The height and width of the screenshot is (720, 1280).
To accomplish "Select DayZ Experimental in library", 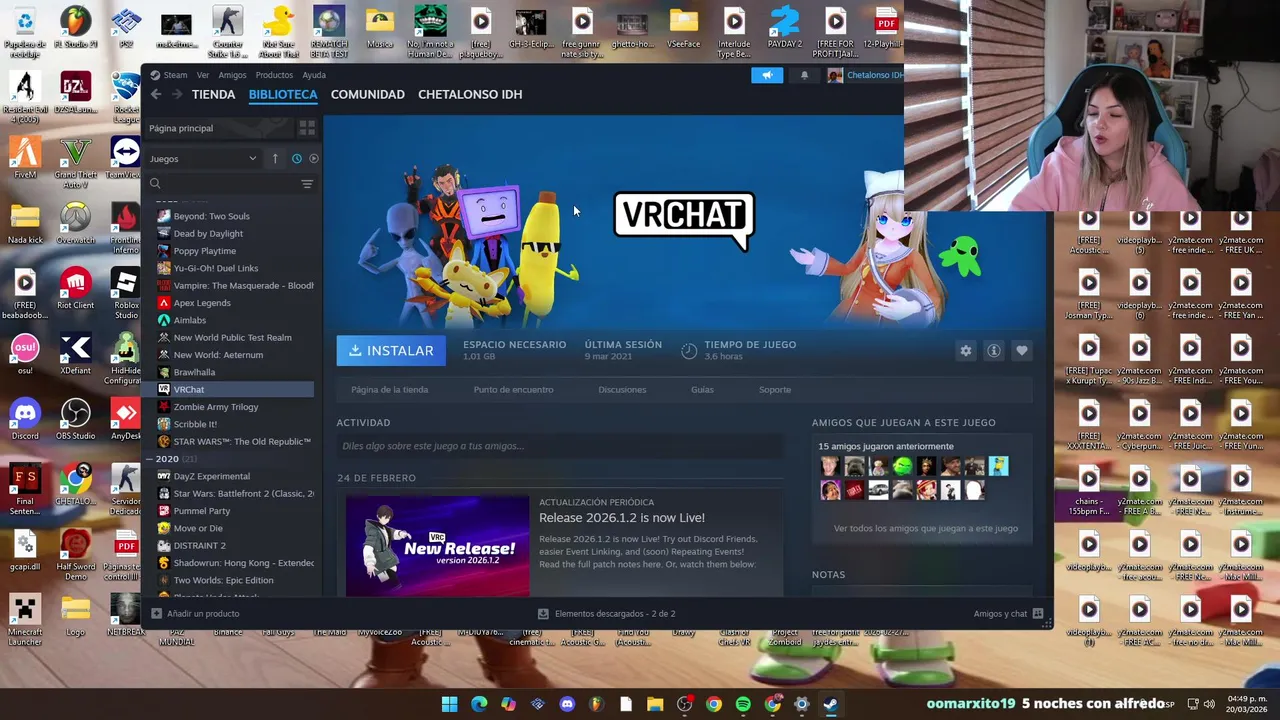I will pyautogui.click(x=212, y=476).
